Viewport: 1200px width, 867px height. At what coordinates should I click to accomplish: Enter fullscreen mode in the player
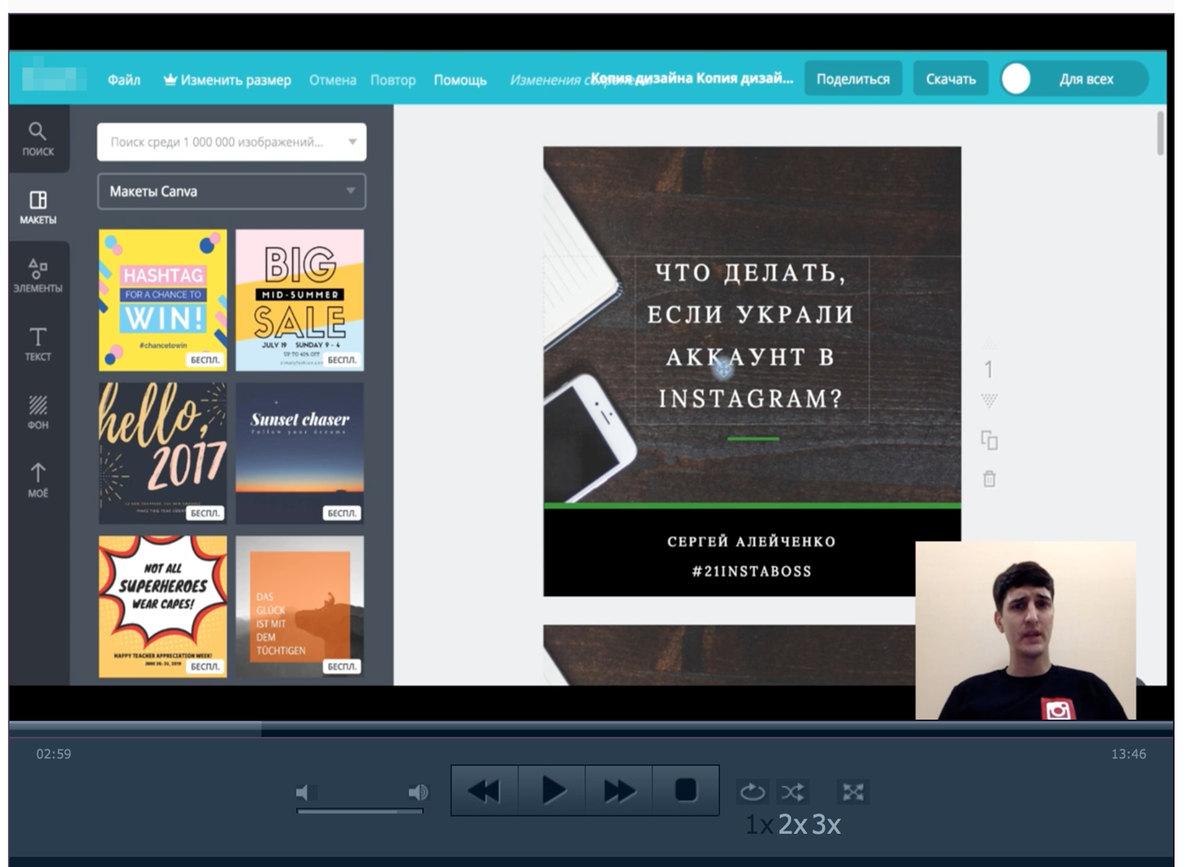(x=853, y=792)
